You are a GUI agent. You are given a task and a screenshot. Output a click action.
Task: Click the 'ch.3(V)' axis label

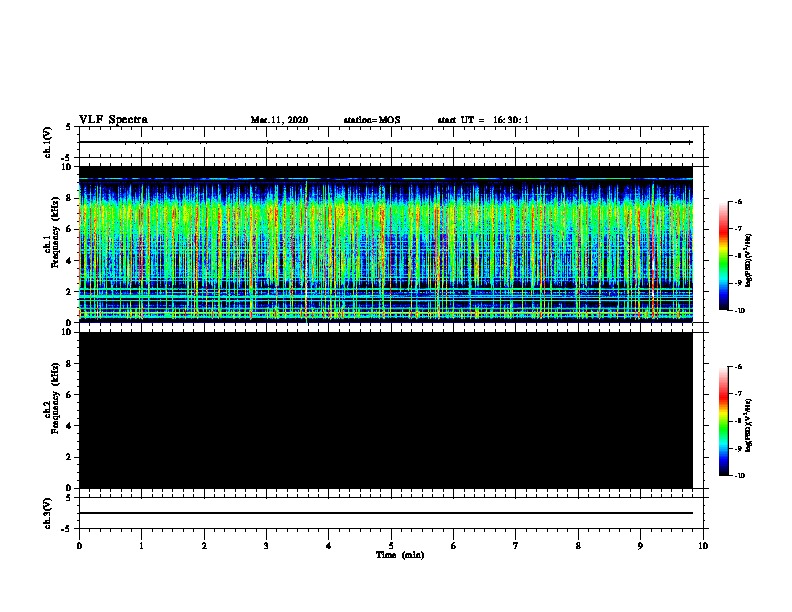click(x=47, y=513)
